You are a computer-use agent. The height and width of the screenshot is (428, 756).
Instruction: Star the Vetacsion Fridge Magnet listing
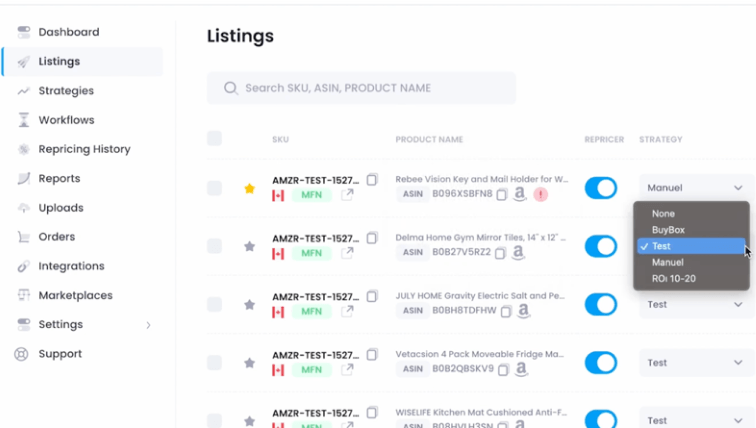coord(250,363)
